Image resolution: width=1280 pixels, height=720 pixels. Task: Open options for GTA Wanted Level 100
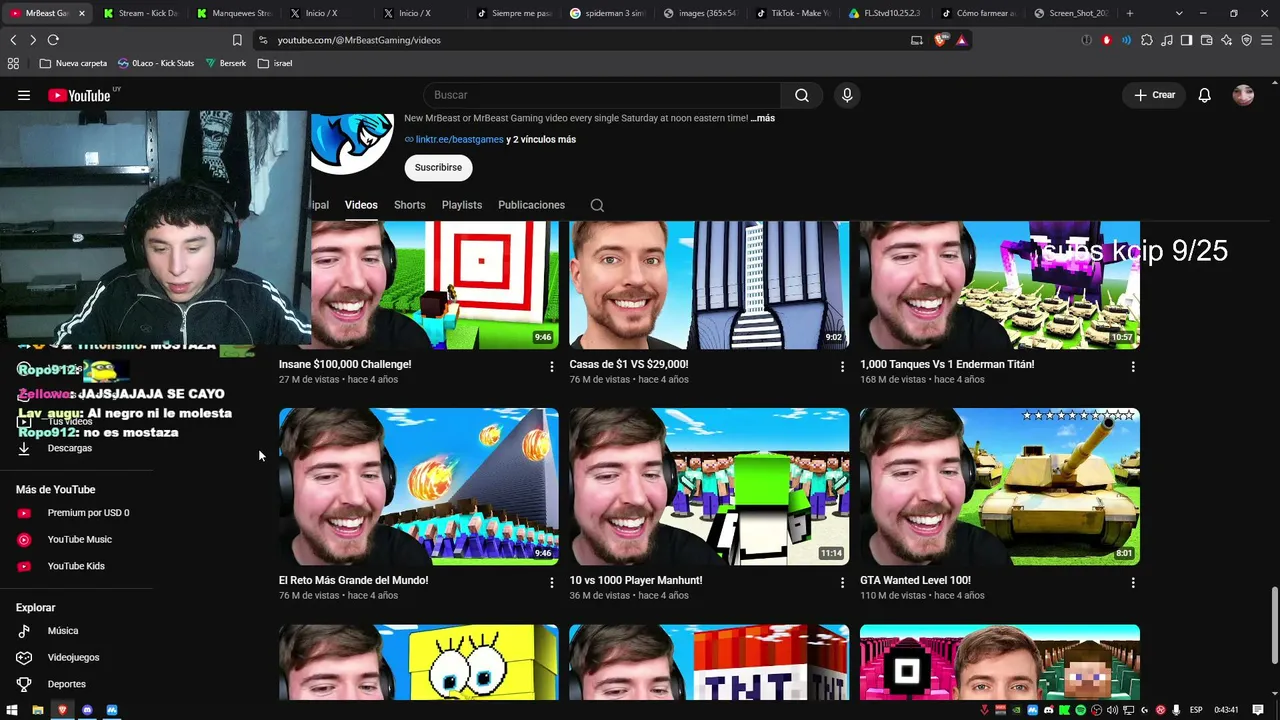[1133, 583]
